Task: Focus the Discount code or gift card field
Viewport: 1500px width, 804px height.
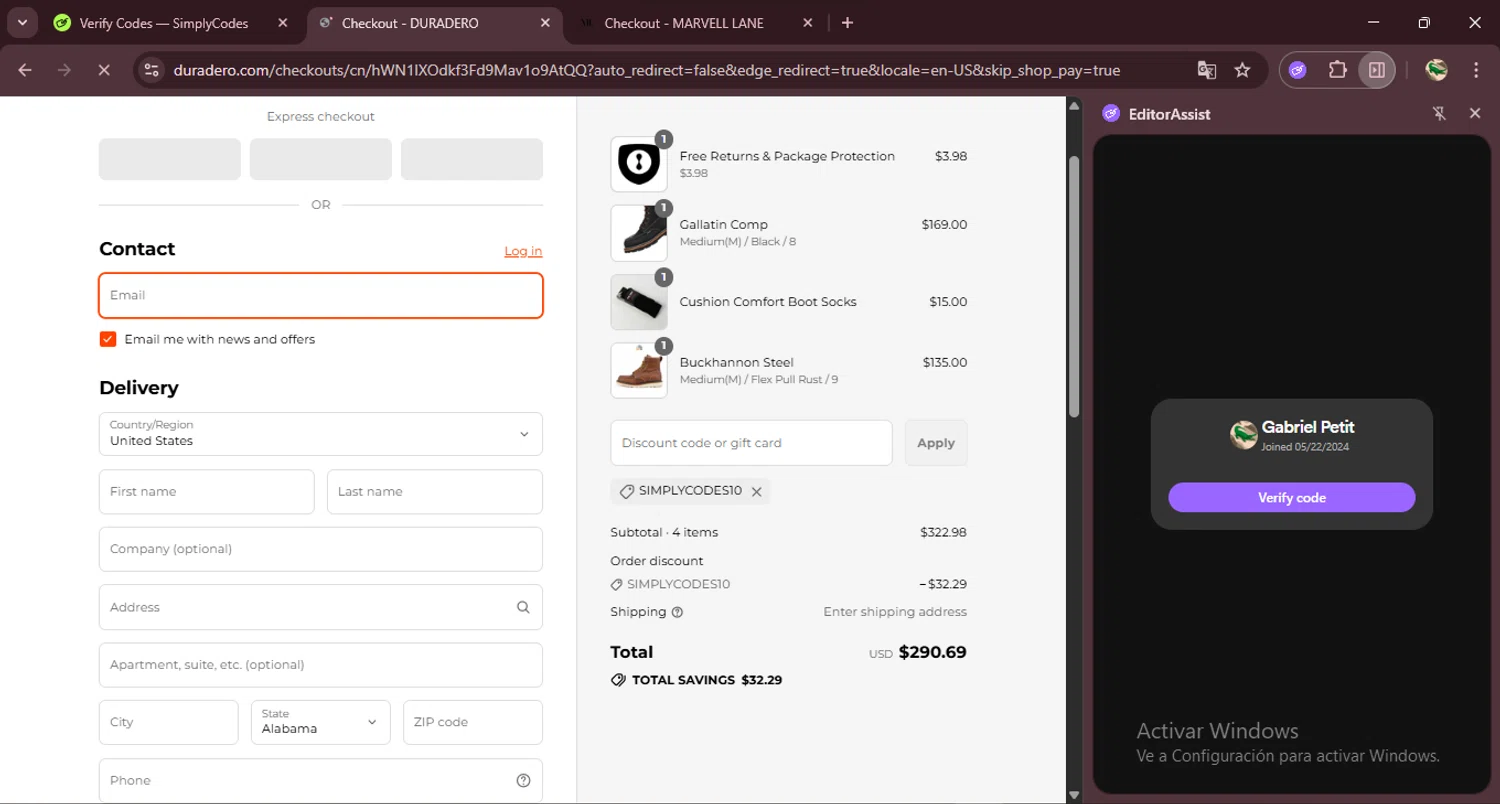Action: click(x=751, y=443)
